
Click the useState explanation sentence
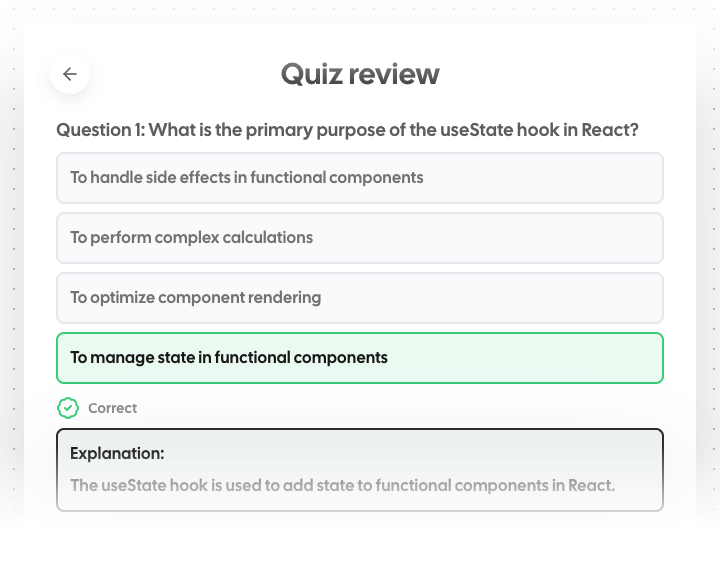pyautogui.click(x=342, y=486)
